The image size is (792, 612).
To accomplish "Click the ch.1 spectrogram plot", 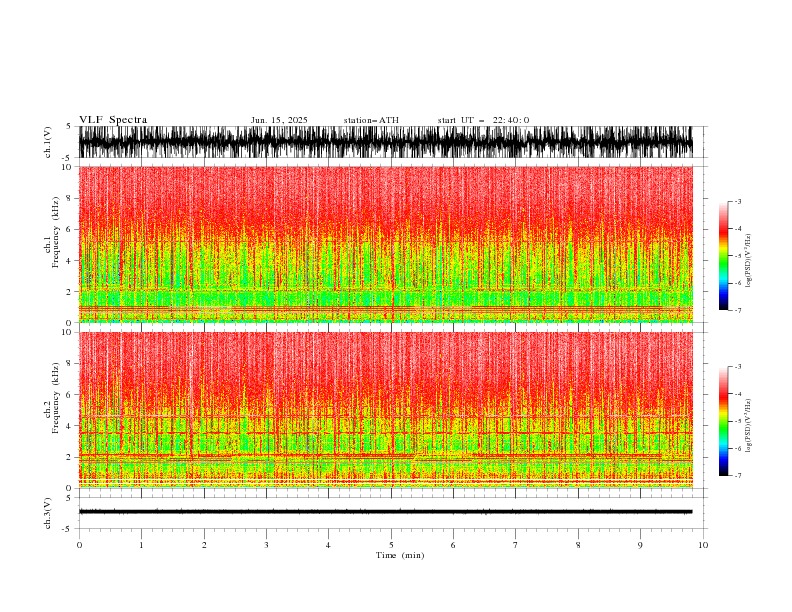I will (x=386, y=244).
